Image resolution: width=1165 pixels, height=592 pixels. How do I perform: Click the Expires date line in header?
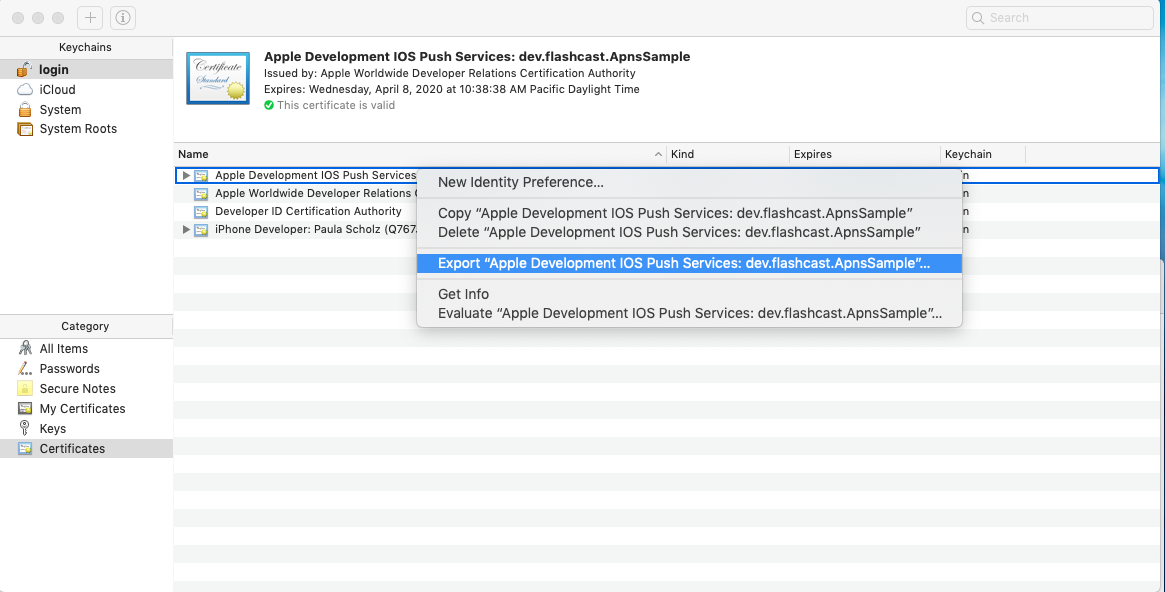click(x=452, y=89)
